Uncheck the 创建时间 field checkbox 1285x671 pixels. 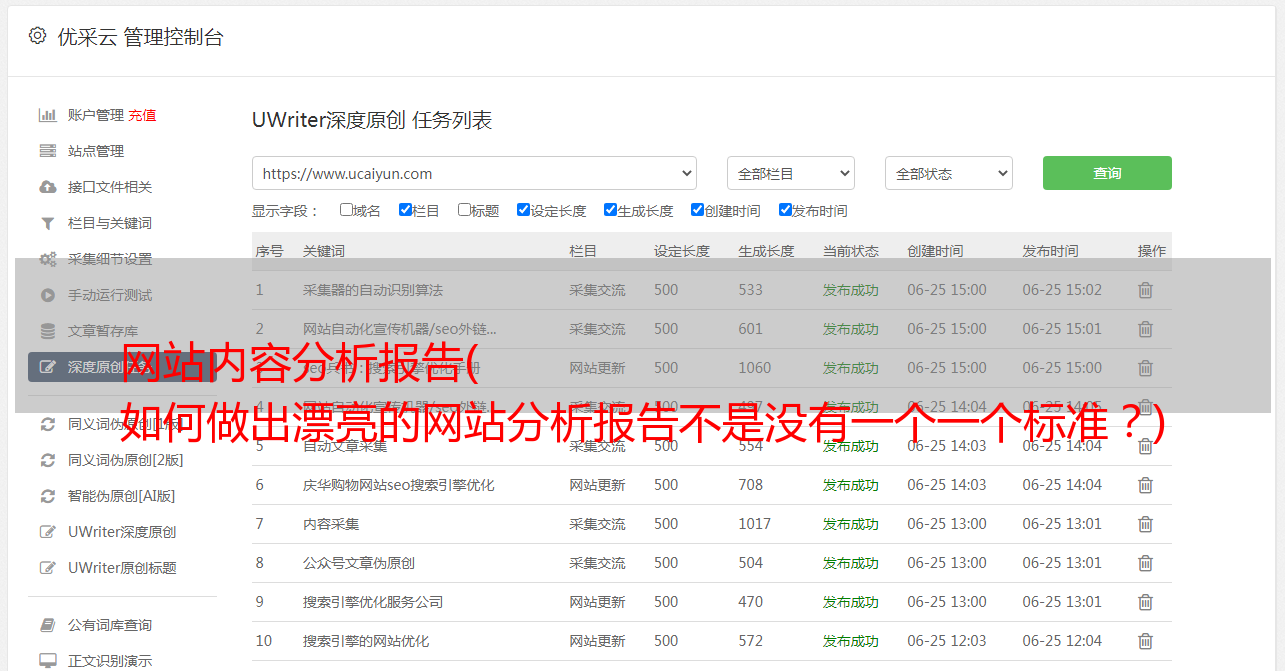pyautogui.click(x=697, y=210)
